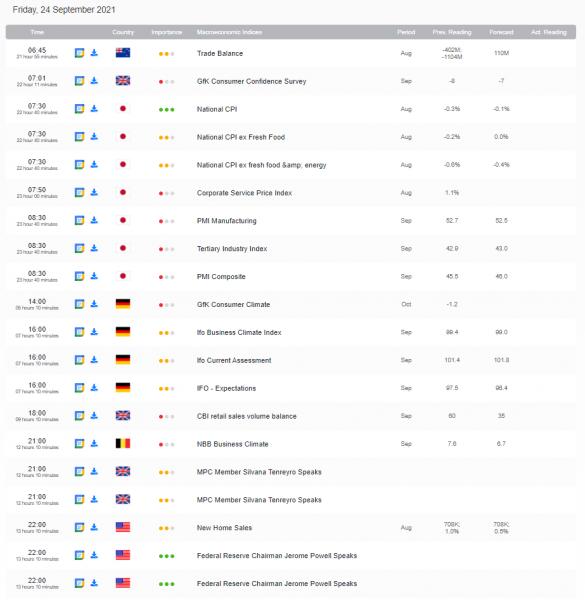Image resolution: width=585 pixels, height=600 pixels.
Task: Download CBI retail sales volume balance event
Action: [94, 416]
